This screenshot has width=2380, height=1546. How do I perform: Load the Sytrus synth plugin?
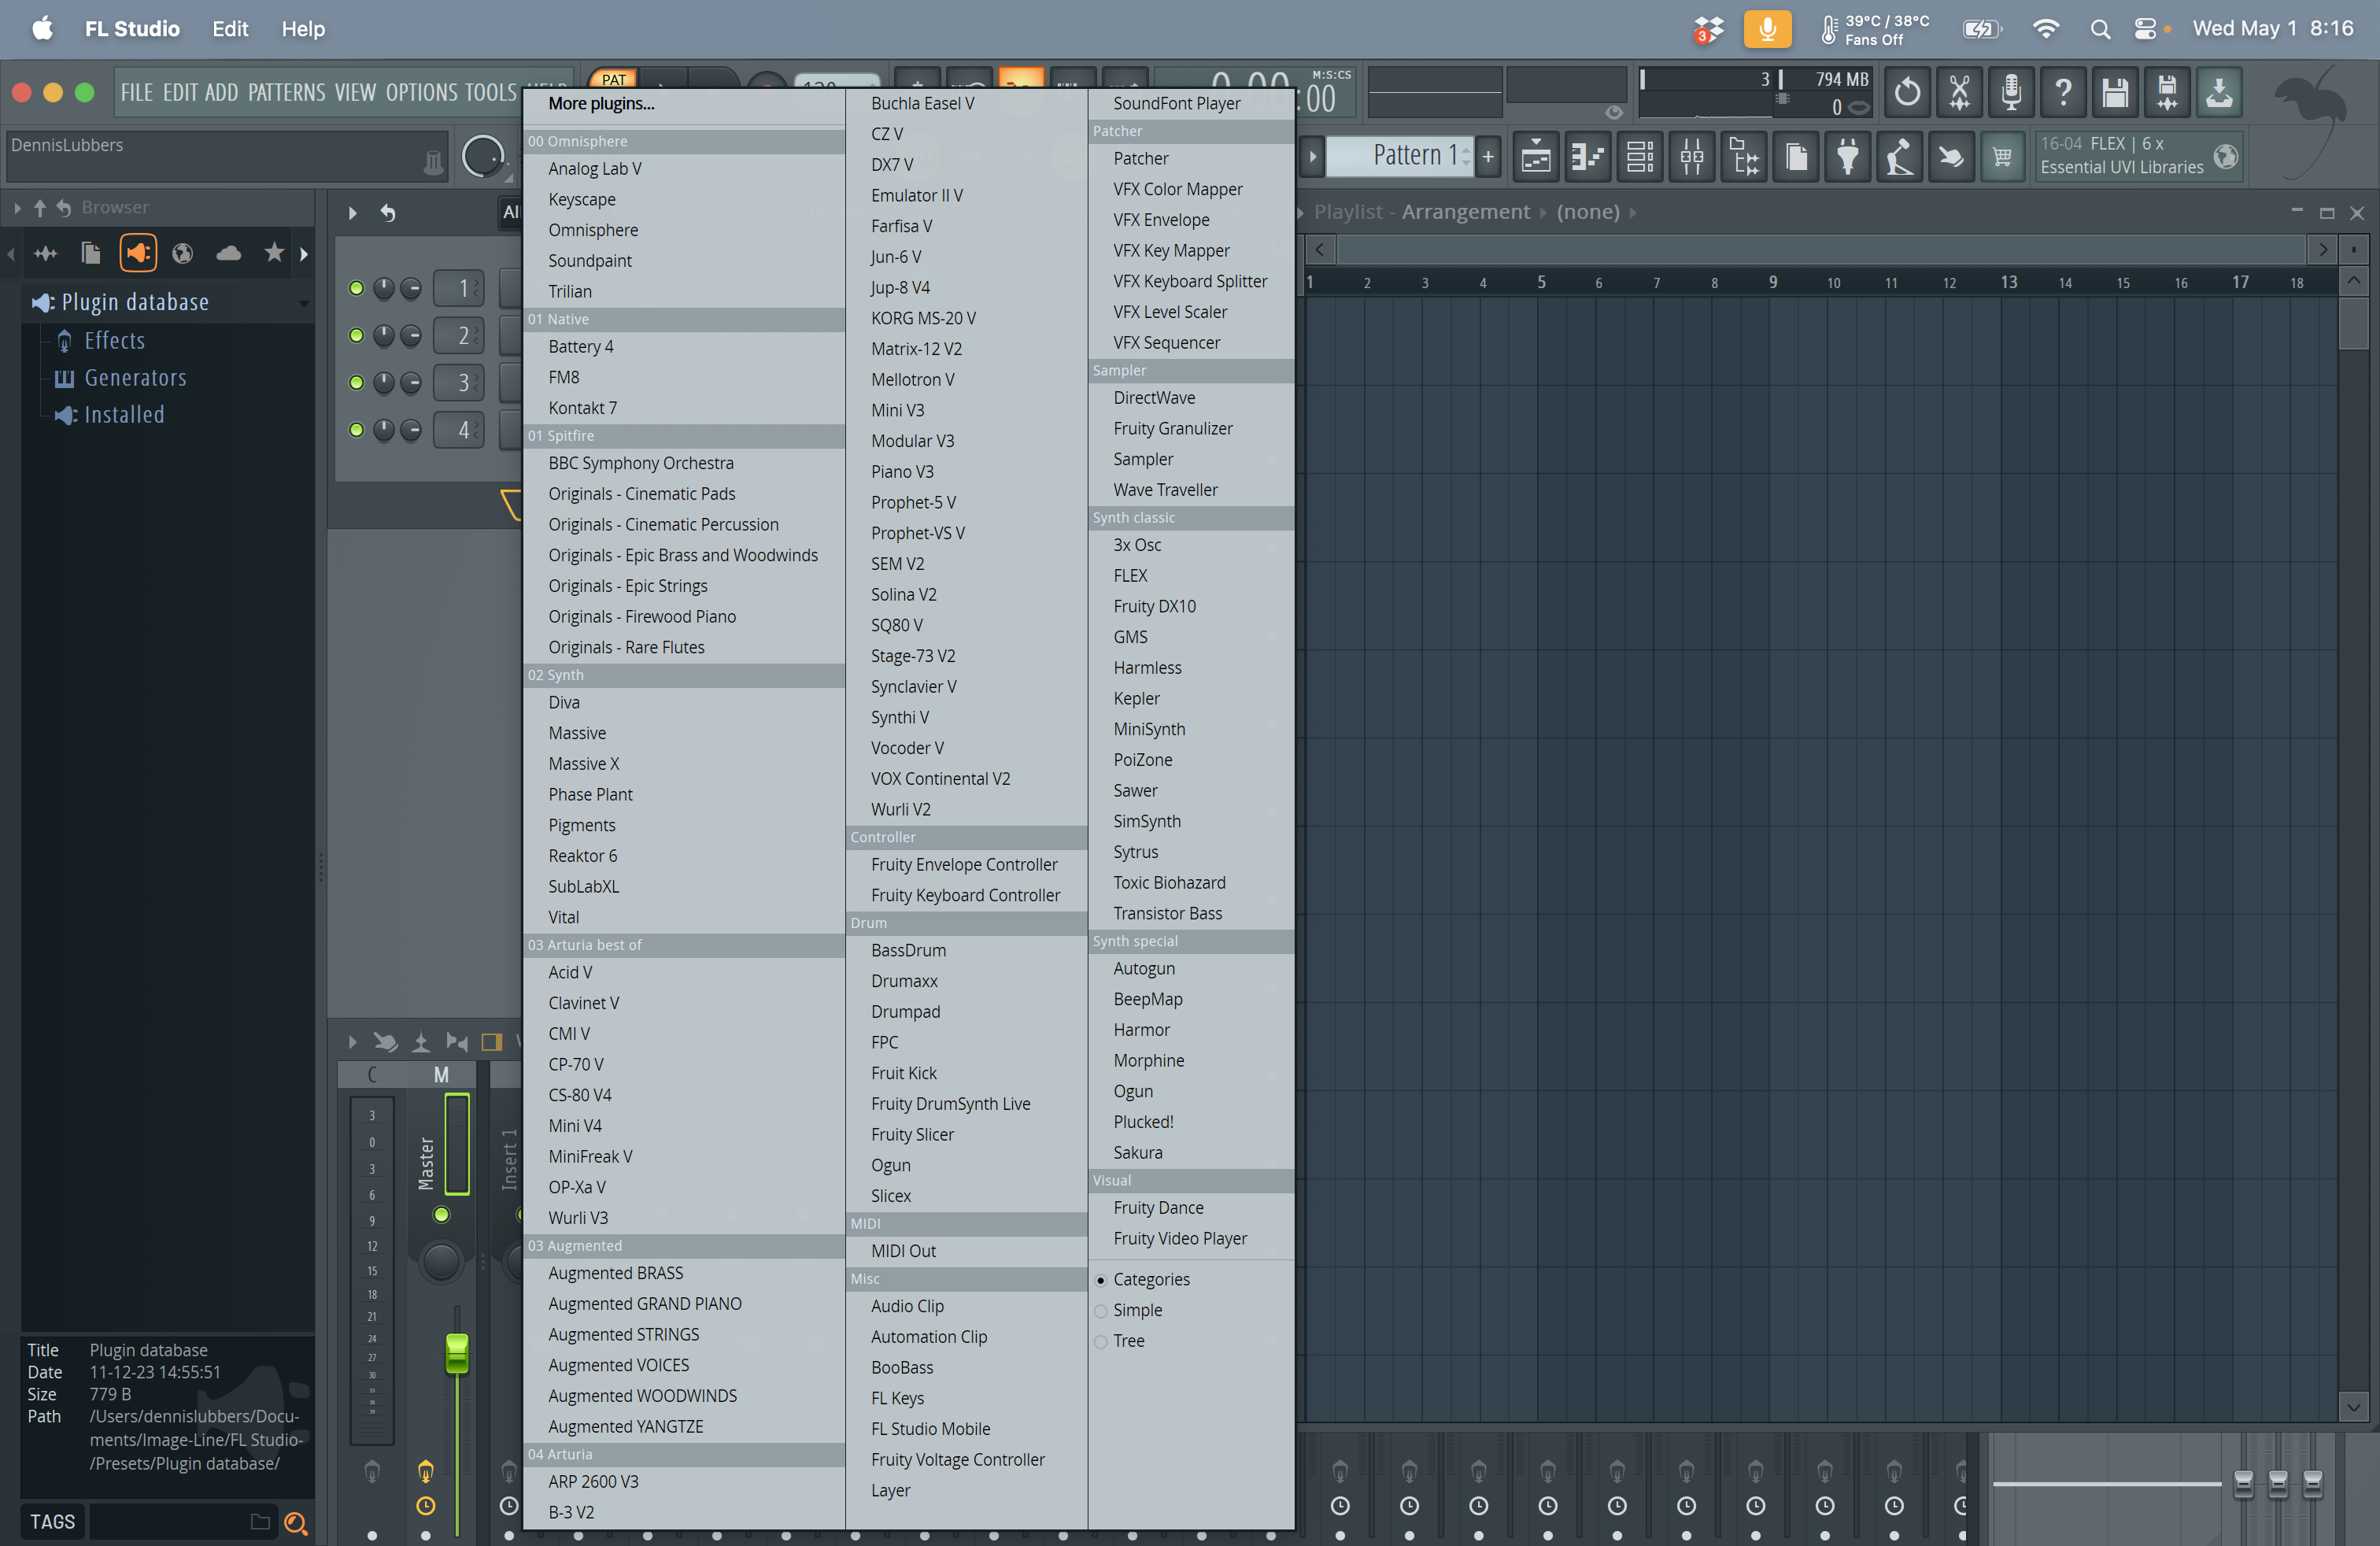pos(1136,851)
